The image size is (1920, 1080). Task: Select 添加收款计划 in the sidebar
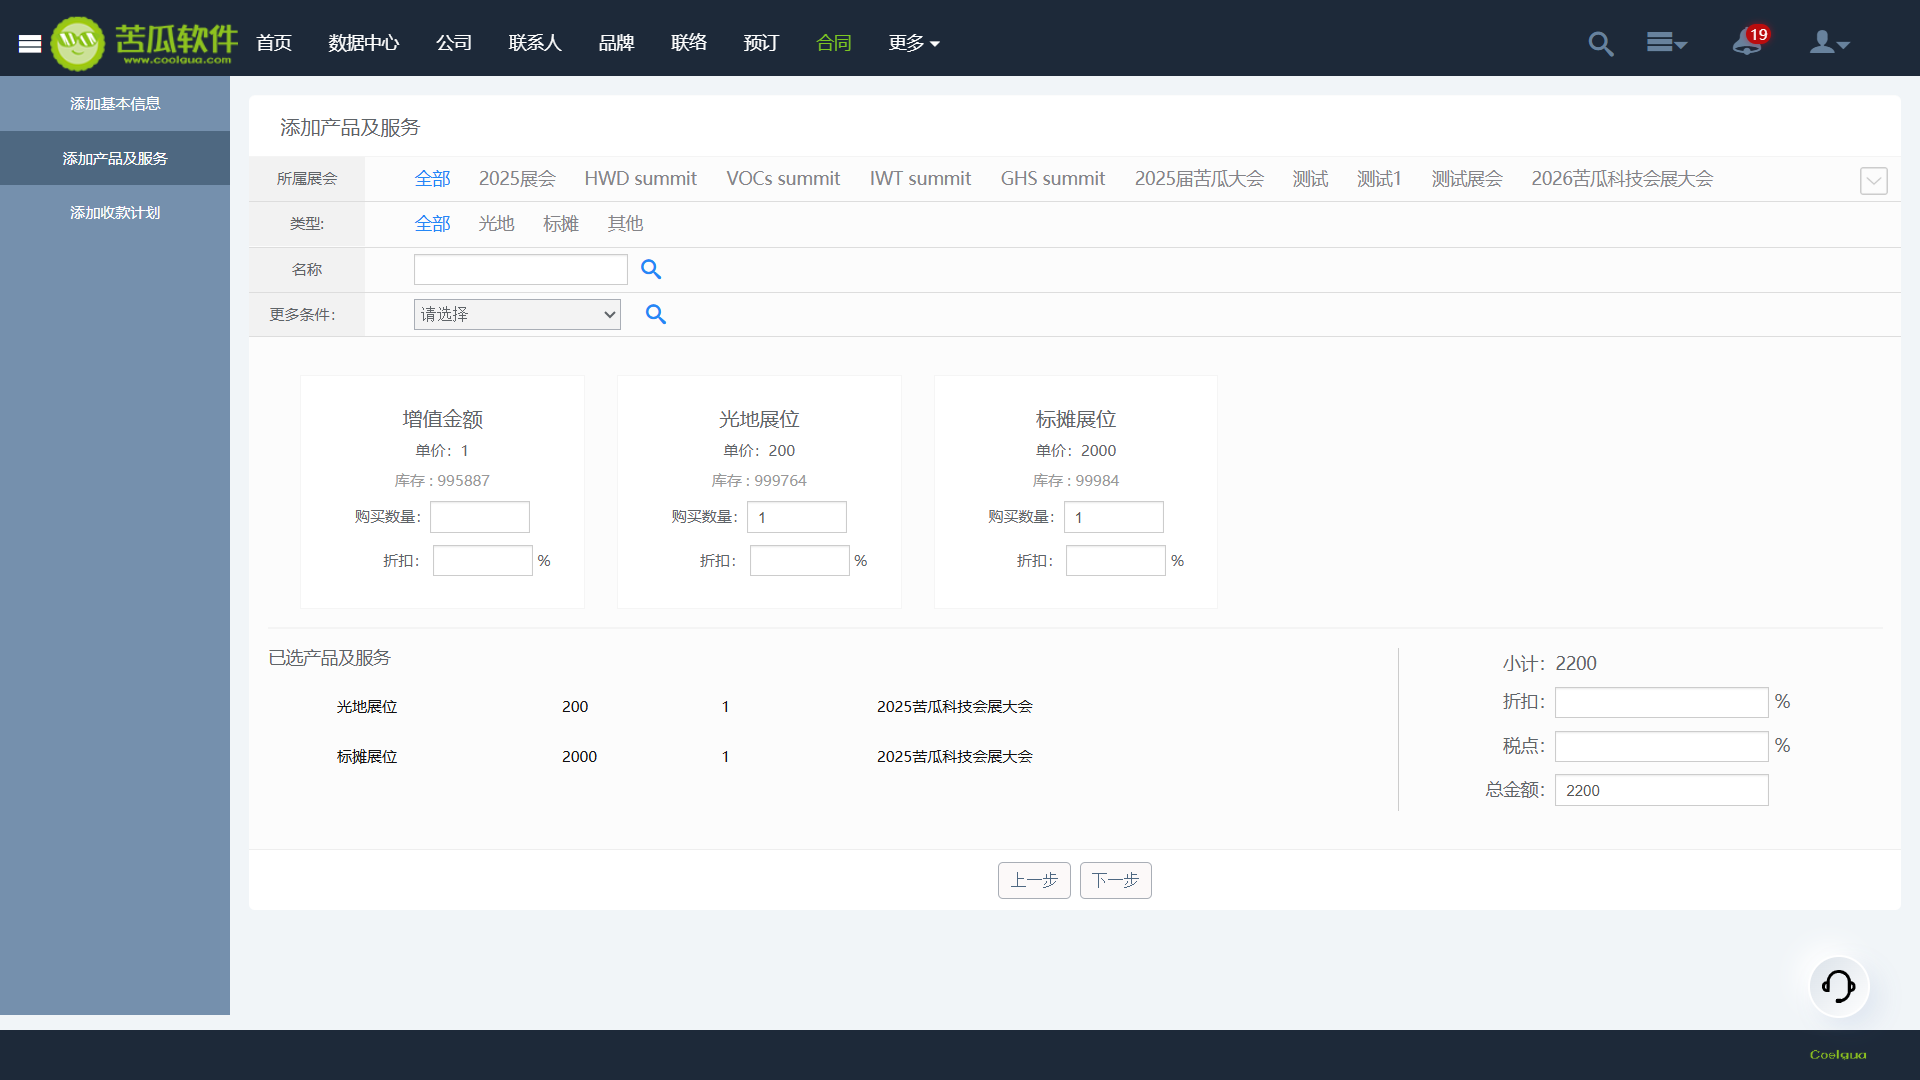[115, 212]
